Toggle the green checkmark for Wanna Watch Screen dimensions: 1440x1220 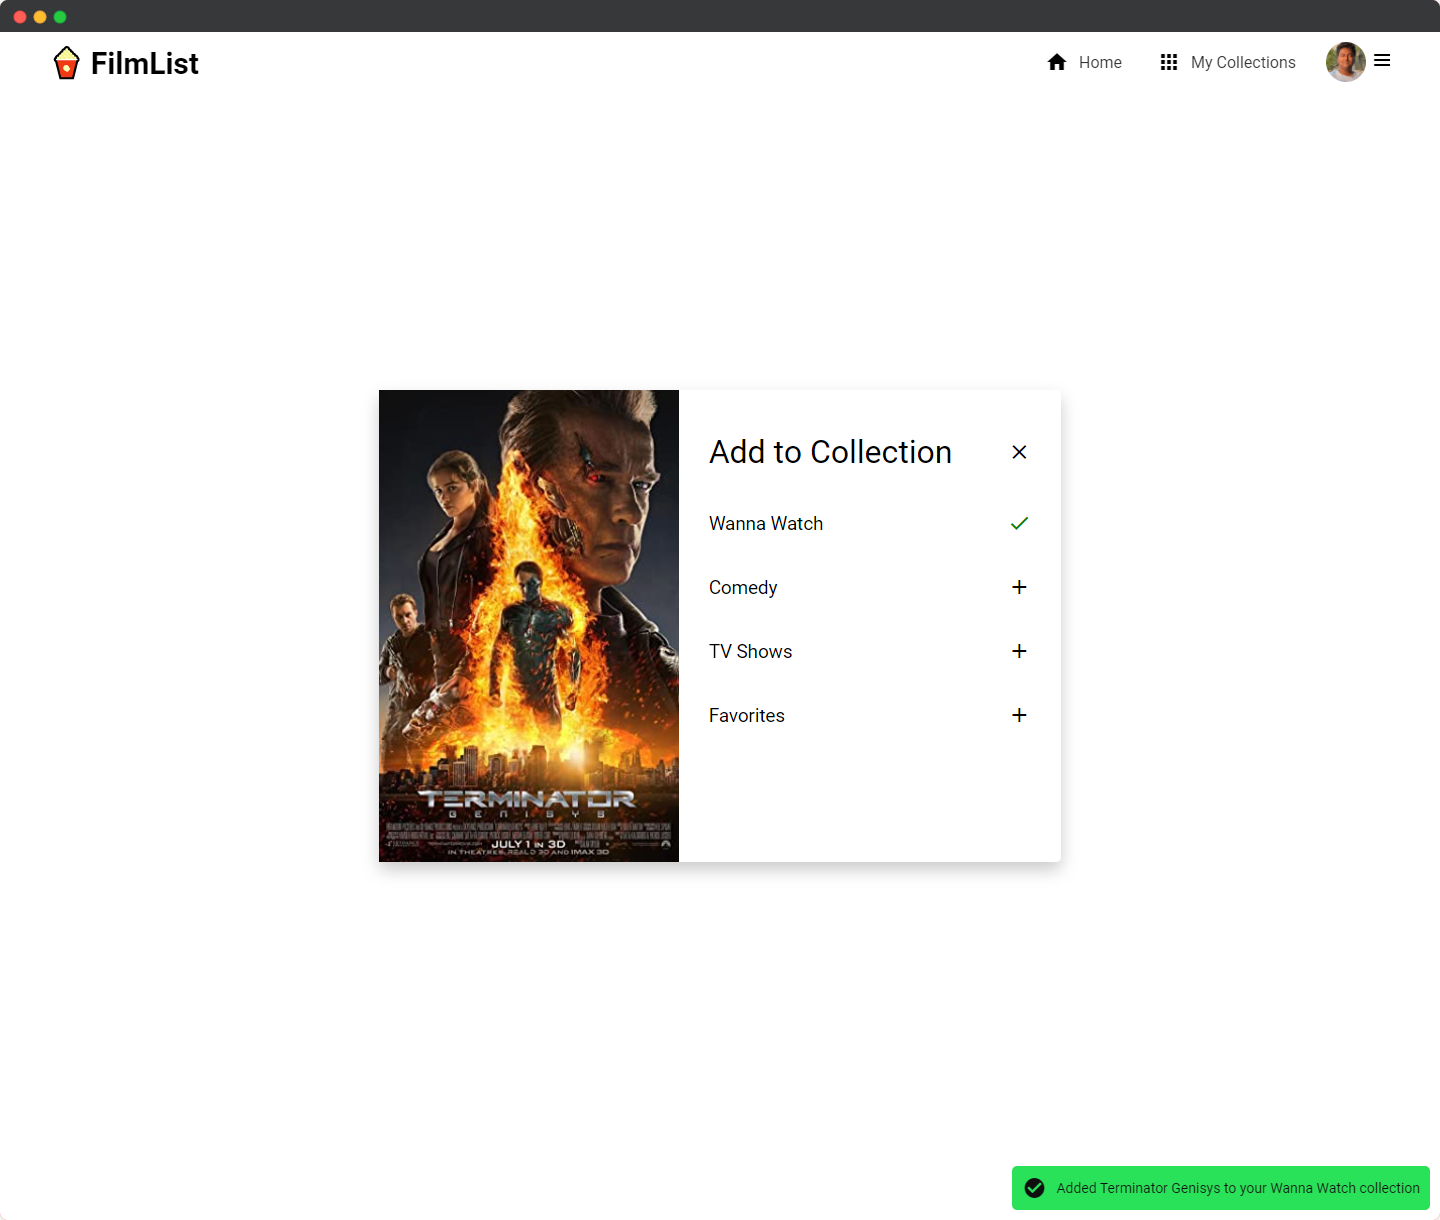(x=1019, y=523)
